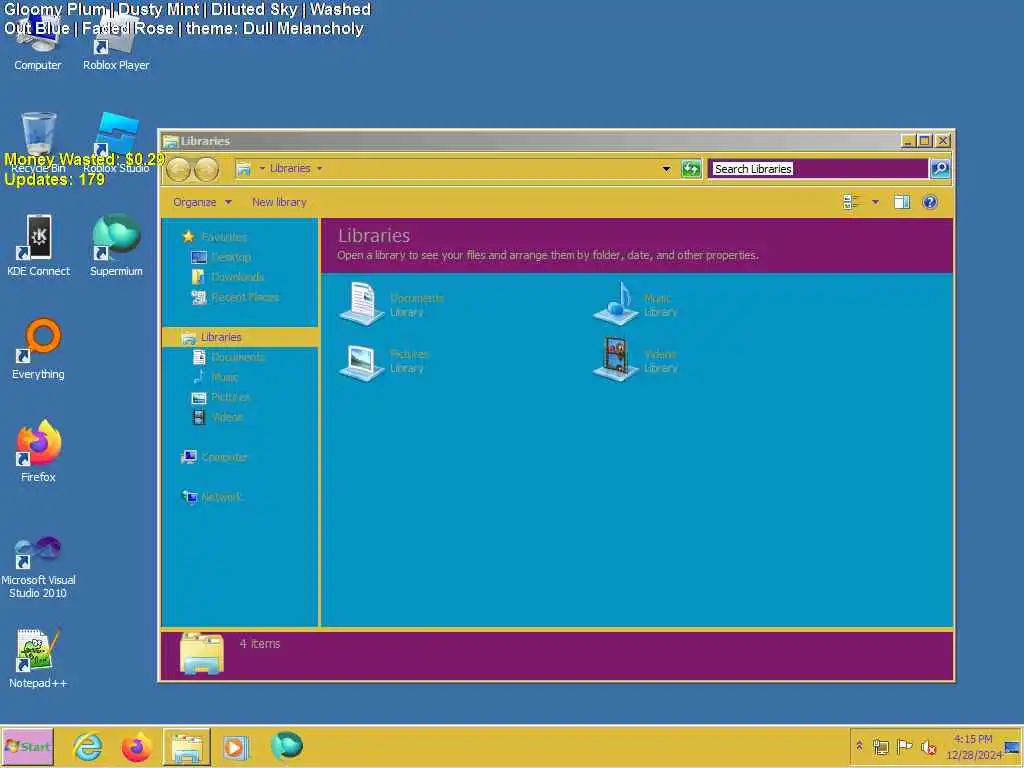
Task: Select the Everything search shortcut
Action: click(x=38, y=349)
